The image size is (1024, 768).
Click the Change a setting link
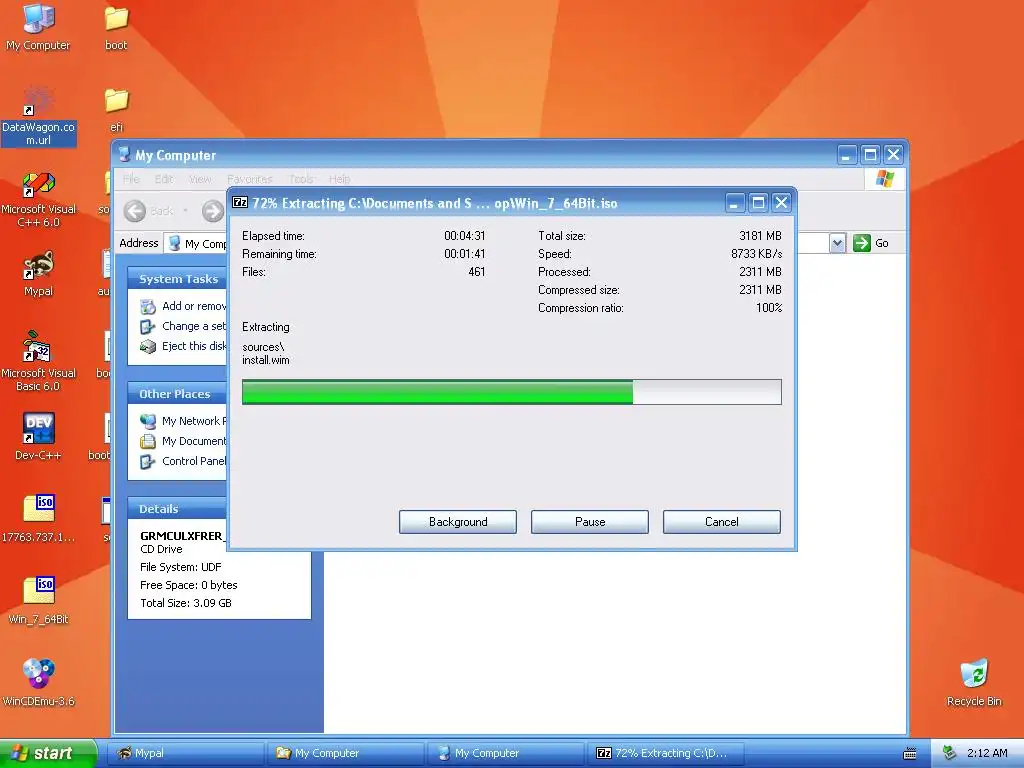[195, 327]
